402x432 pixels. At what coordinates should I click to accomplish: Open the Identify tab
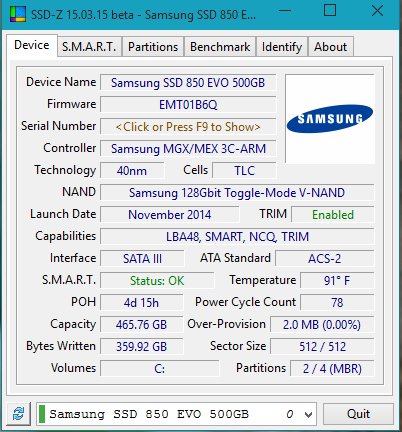[282, 47]
